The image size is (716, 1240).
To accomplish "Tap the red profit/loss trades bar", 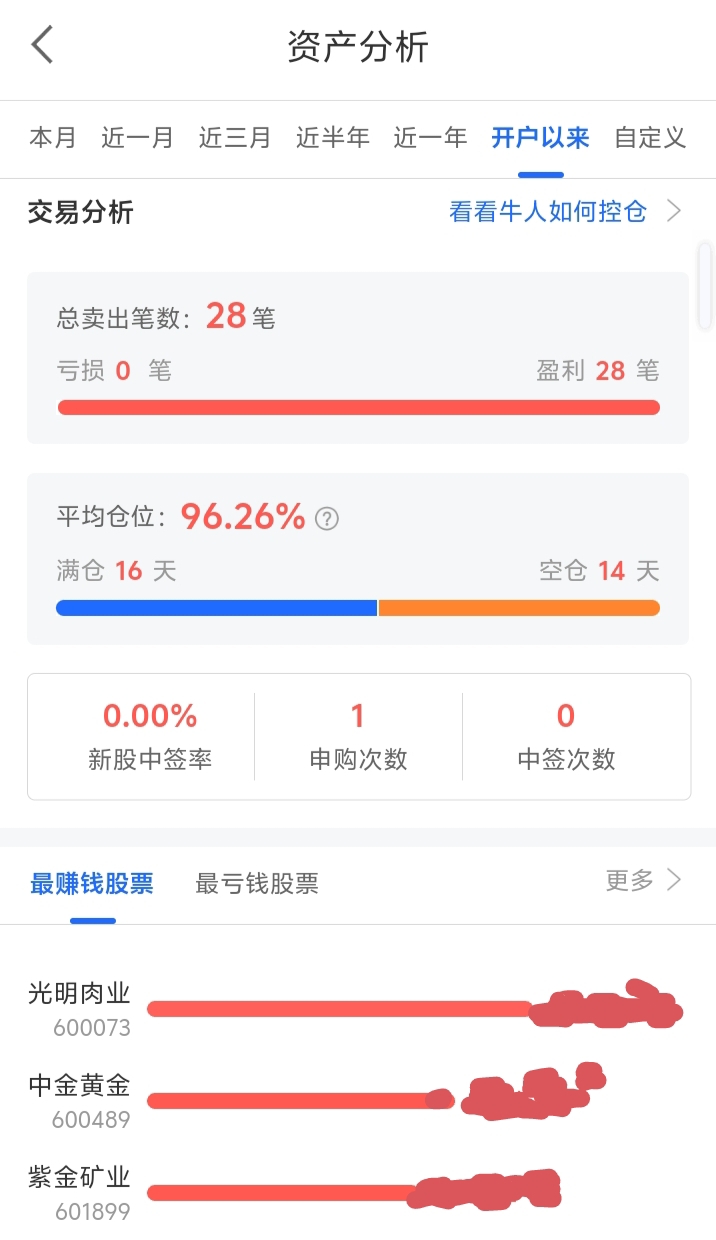I will click(358, 407).
